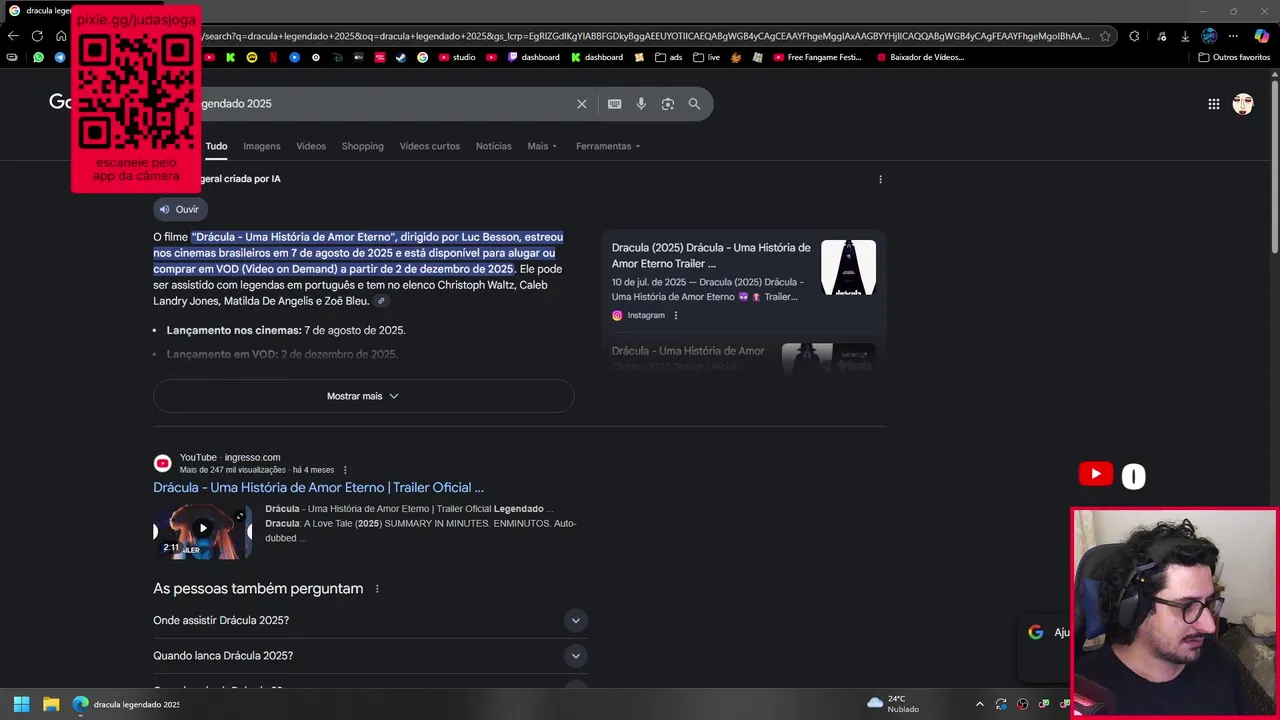Image resolution: width=1280 pixels, height=720 pixels.
Task: Clear the Google search box with X
Action: pos(582,104)
